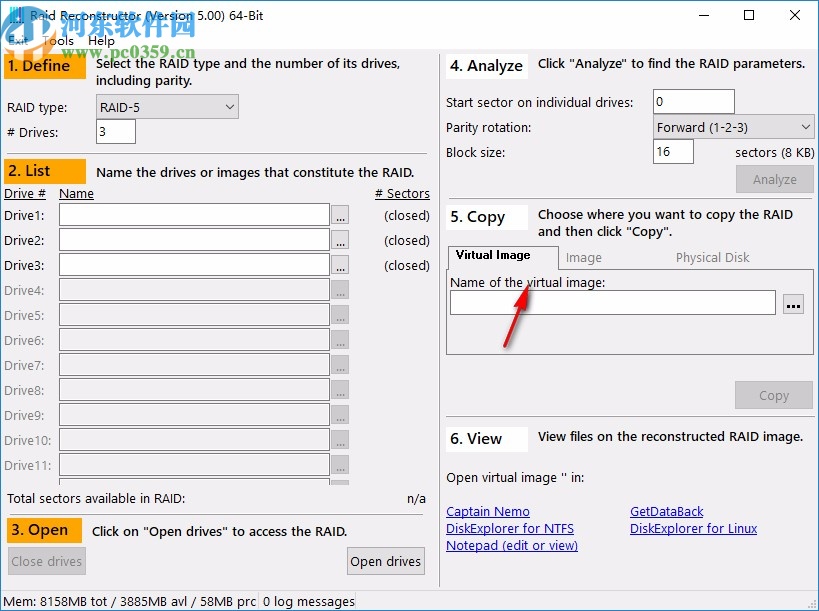Click the 3. Open step label

click(x=45, y=530)
